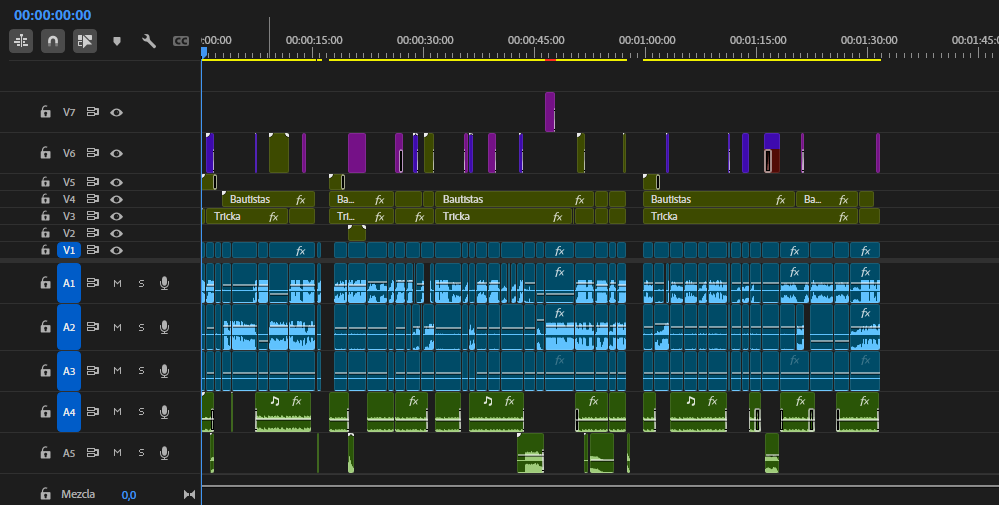
Task: Enable voice-over record on track A1
Action: pos(164,283)
